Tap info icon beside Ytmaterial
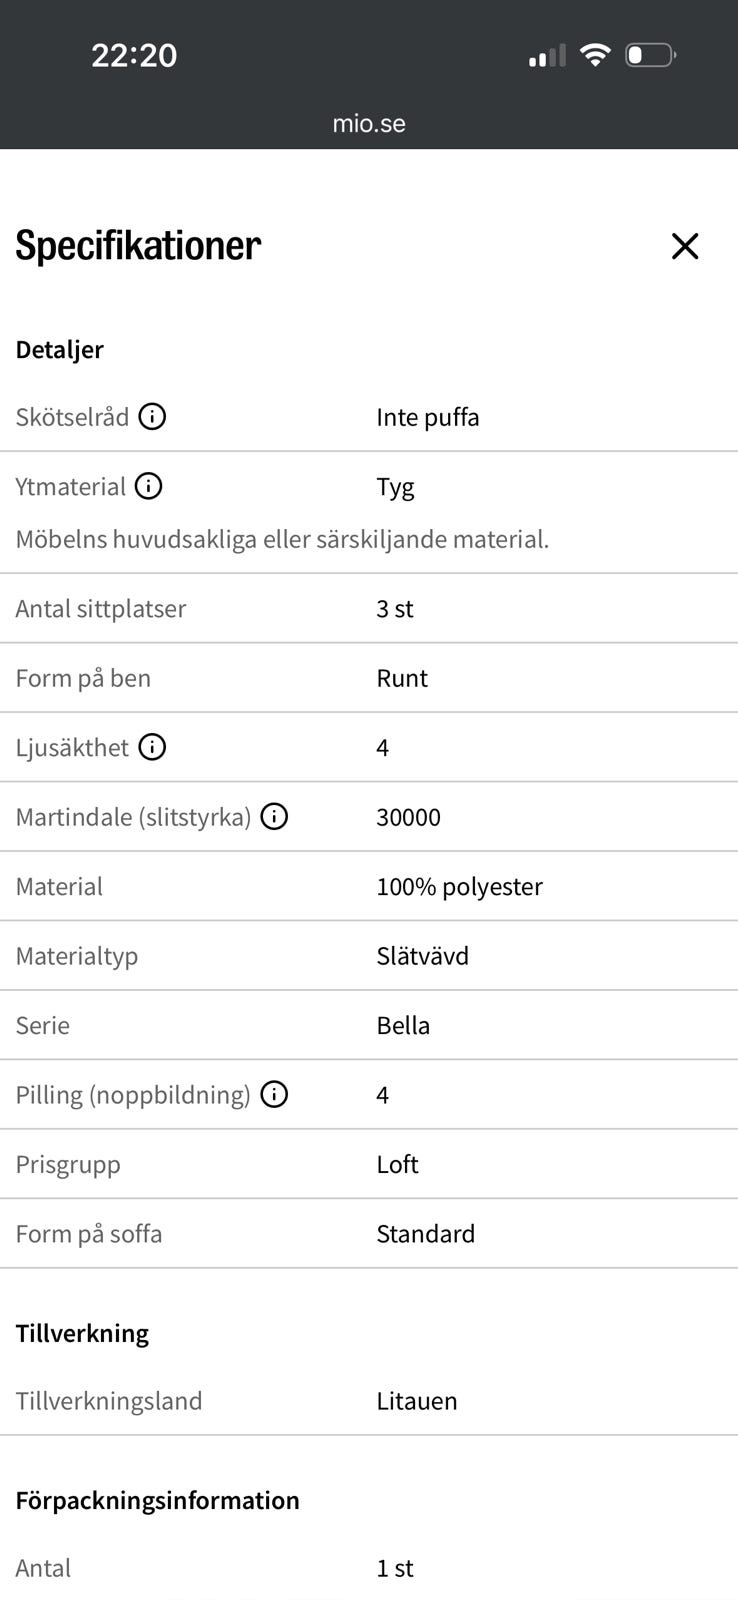738x1600 pixels. [x=148, y=486]
